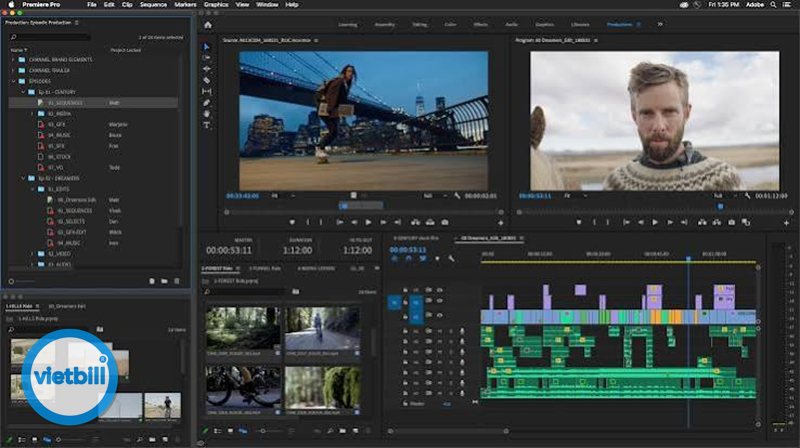Open workspace overflow chevron menu
The width and height of the screenshot is (800, 448).
click(660, 24)
